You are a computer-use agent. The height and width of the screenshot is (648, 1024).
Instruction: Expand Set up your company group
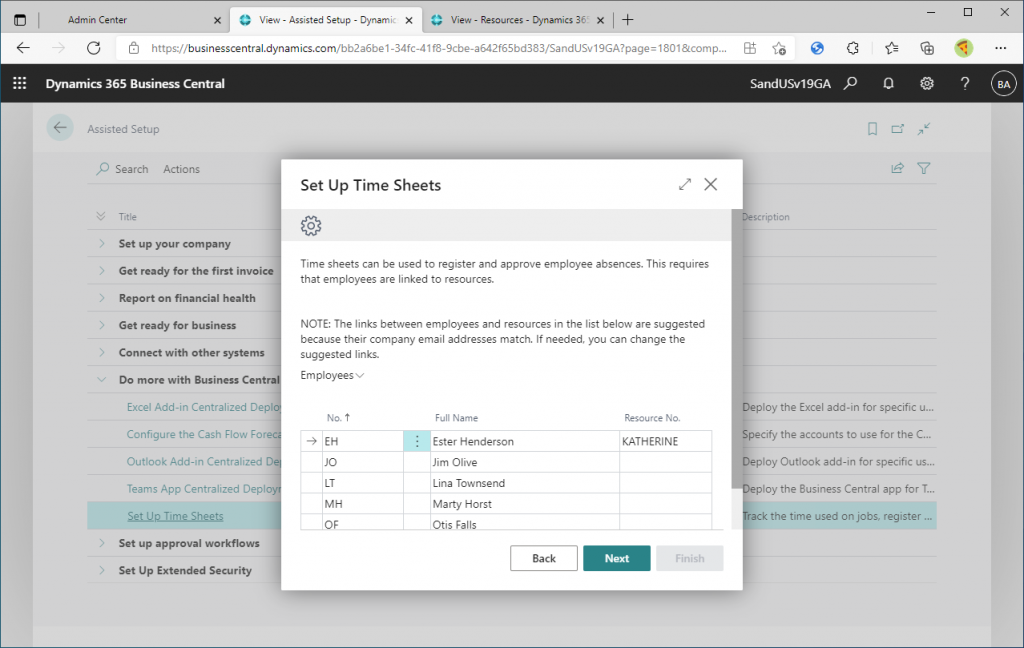tap(102, 243)
